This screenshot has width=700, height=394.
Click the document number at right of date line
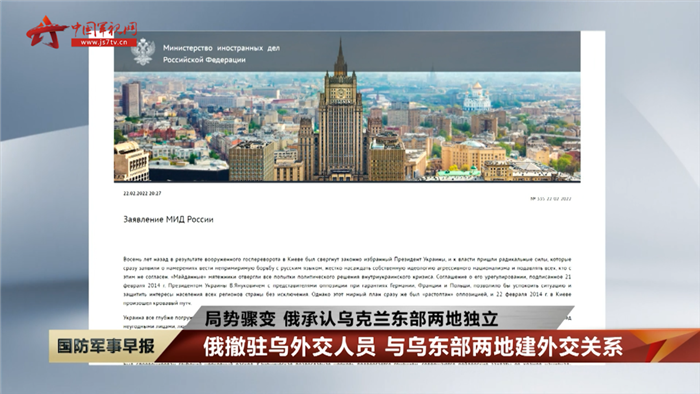coord(550,199)
